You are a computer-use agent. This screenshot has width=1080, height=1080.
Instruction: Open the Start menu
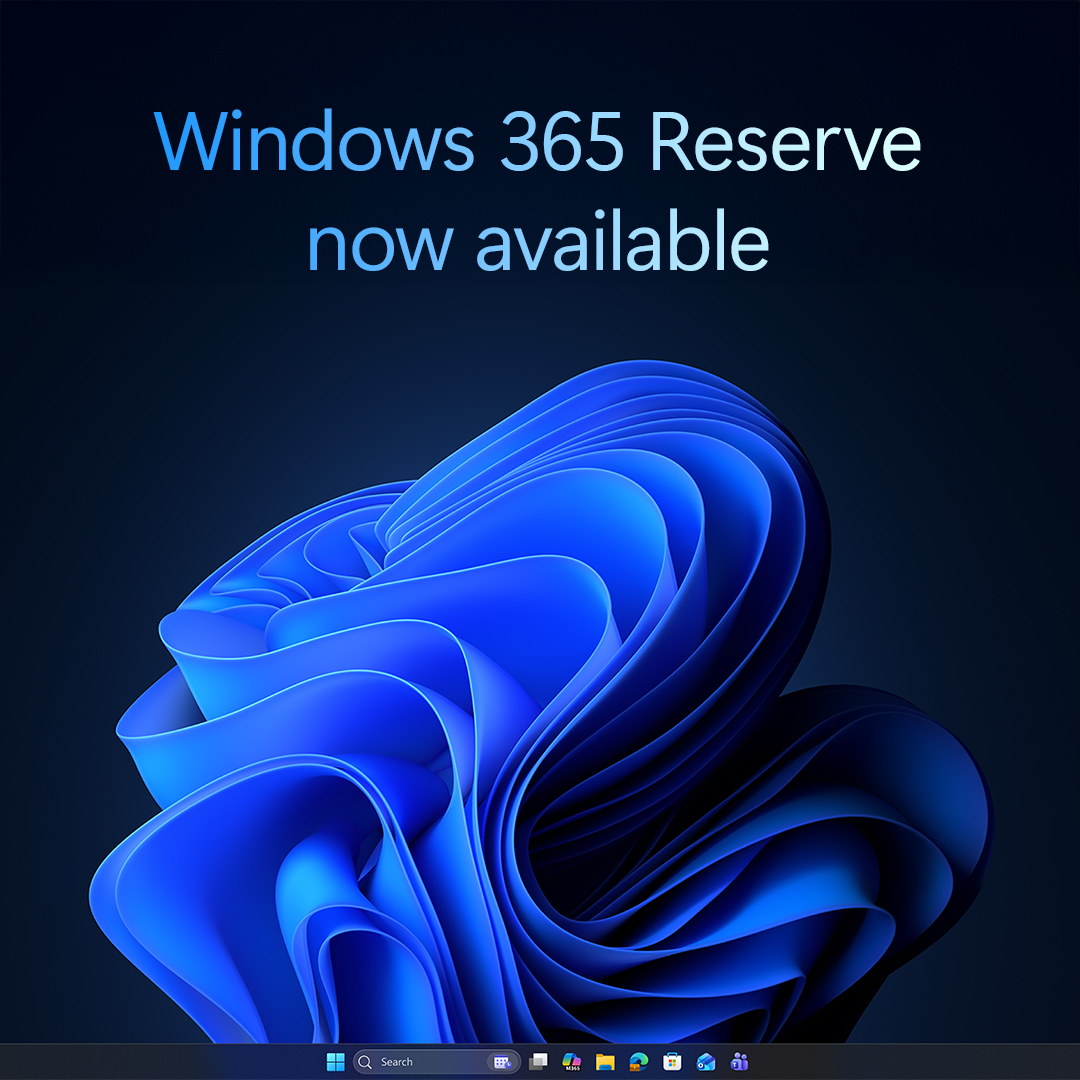336,1061
